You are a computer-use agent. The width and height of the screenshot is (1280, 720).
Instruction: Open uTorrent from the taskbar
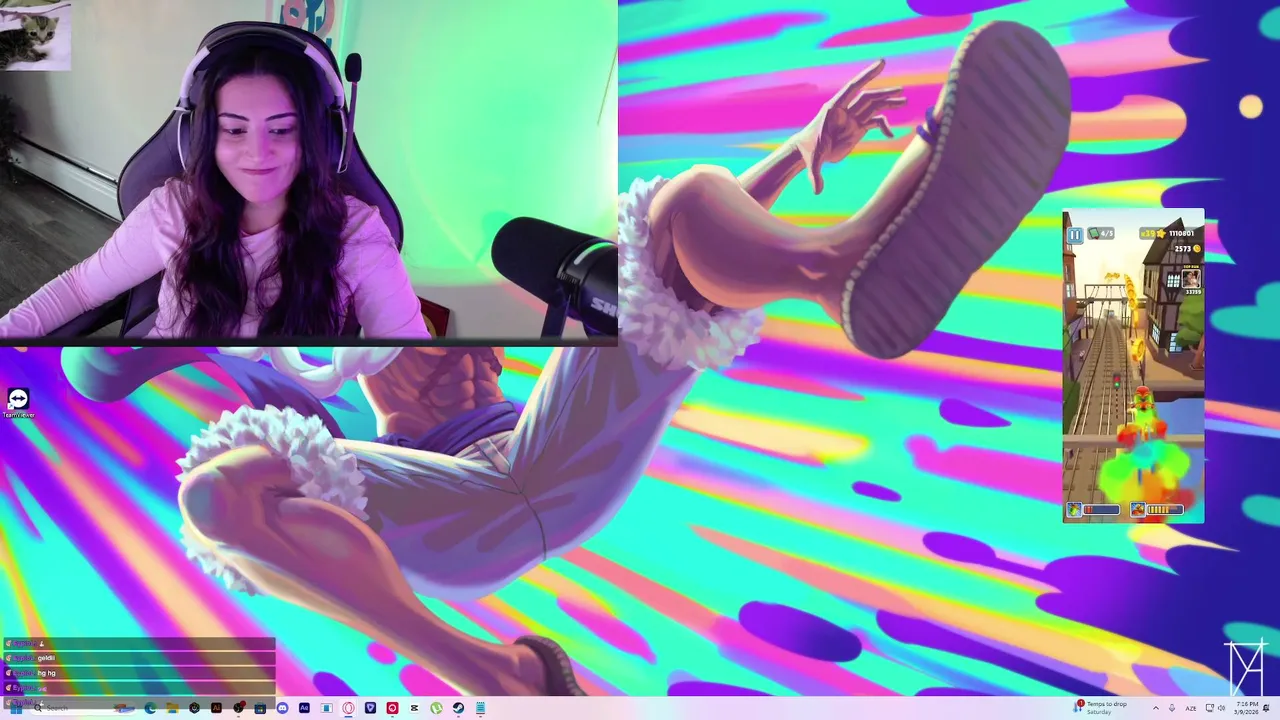(x=436, y=708)
